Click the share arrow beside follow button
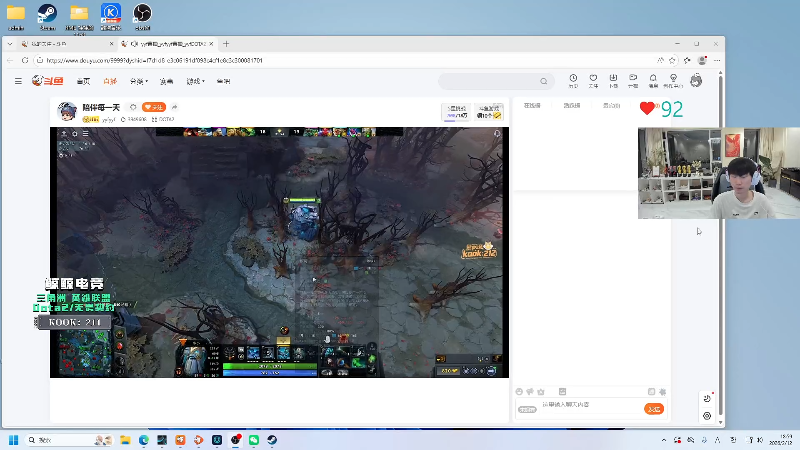 point(174,107)
